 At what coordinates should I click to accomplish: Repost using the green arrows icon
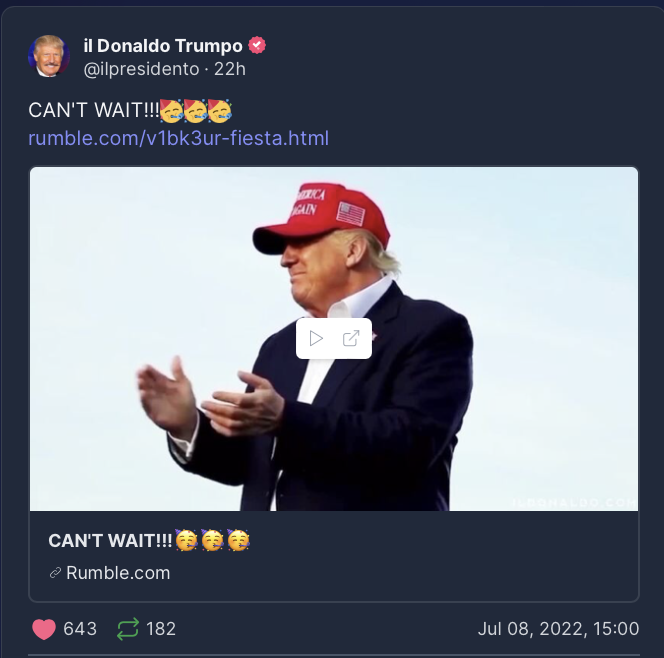point(128,629)
